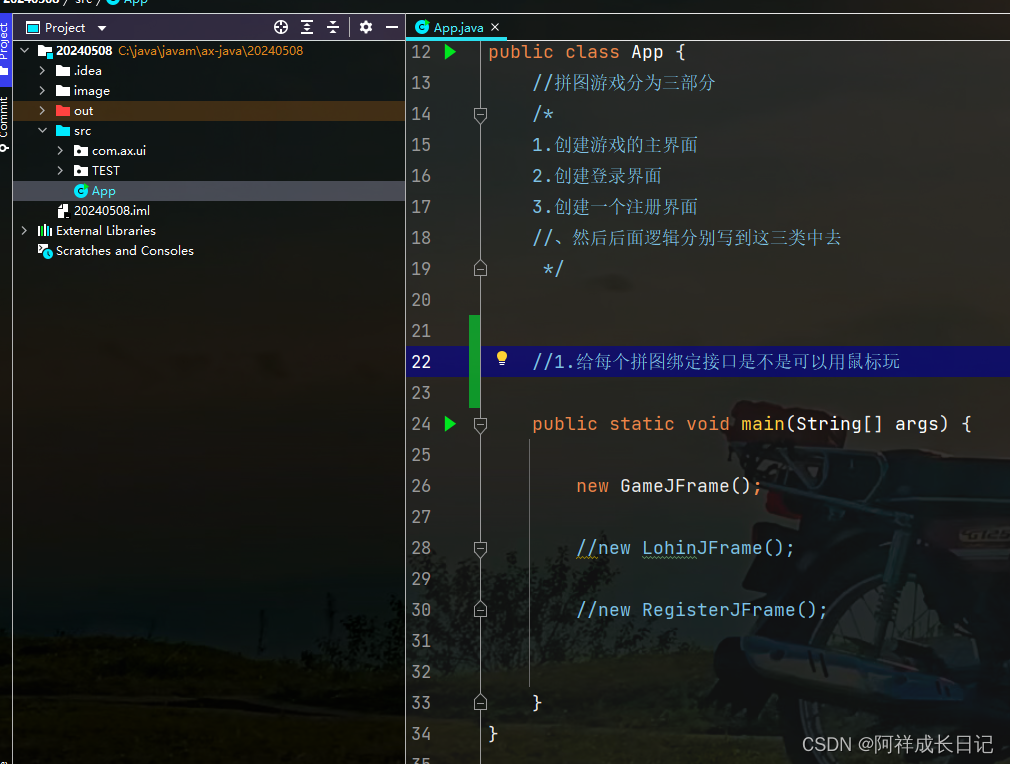Screen dimensions: 1010x764
Task: Toggle fold of main method closing at line 33
Action: (480, 702)
